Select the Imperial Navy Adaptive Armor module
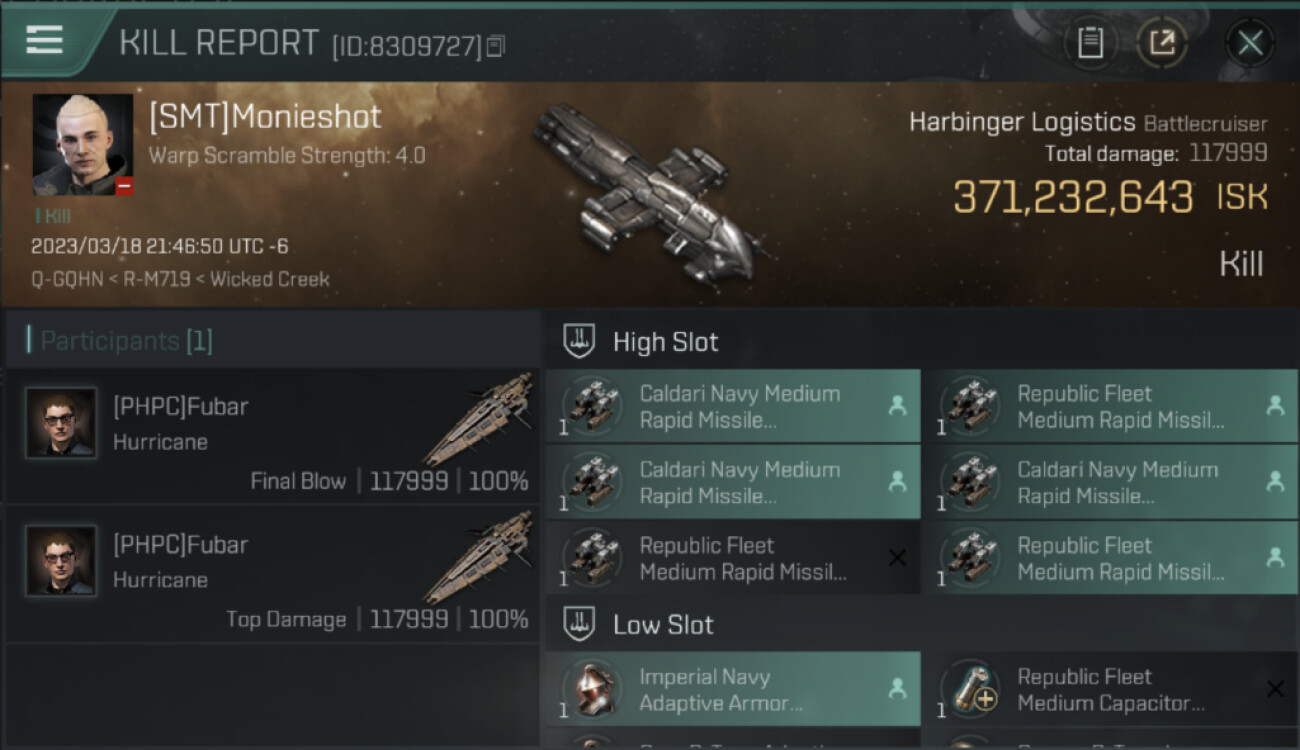Viewport: 1300px width, 750px height. [732, 689]
